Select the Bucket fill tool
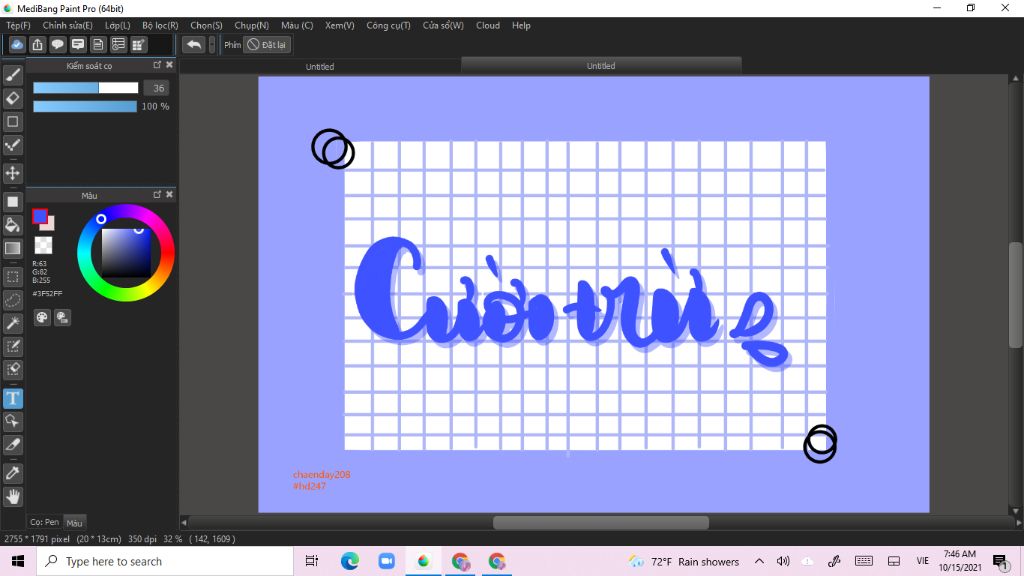Image resolution: width=1024 pixels, height=576 pixels. point(12,225)
